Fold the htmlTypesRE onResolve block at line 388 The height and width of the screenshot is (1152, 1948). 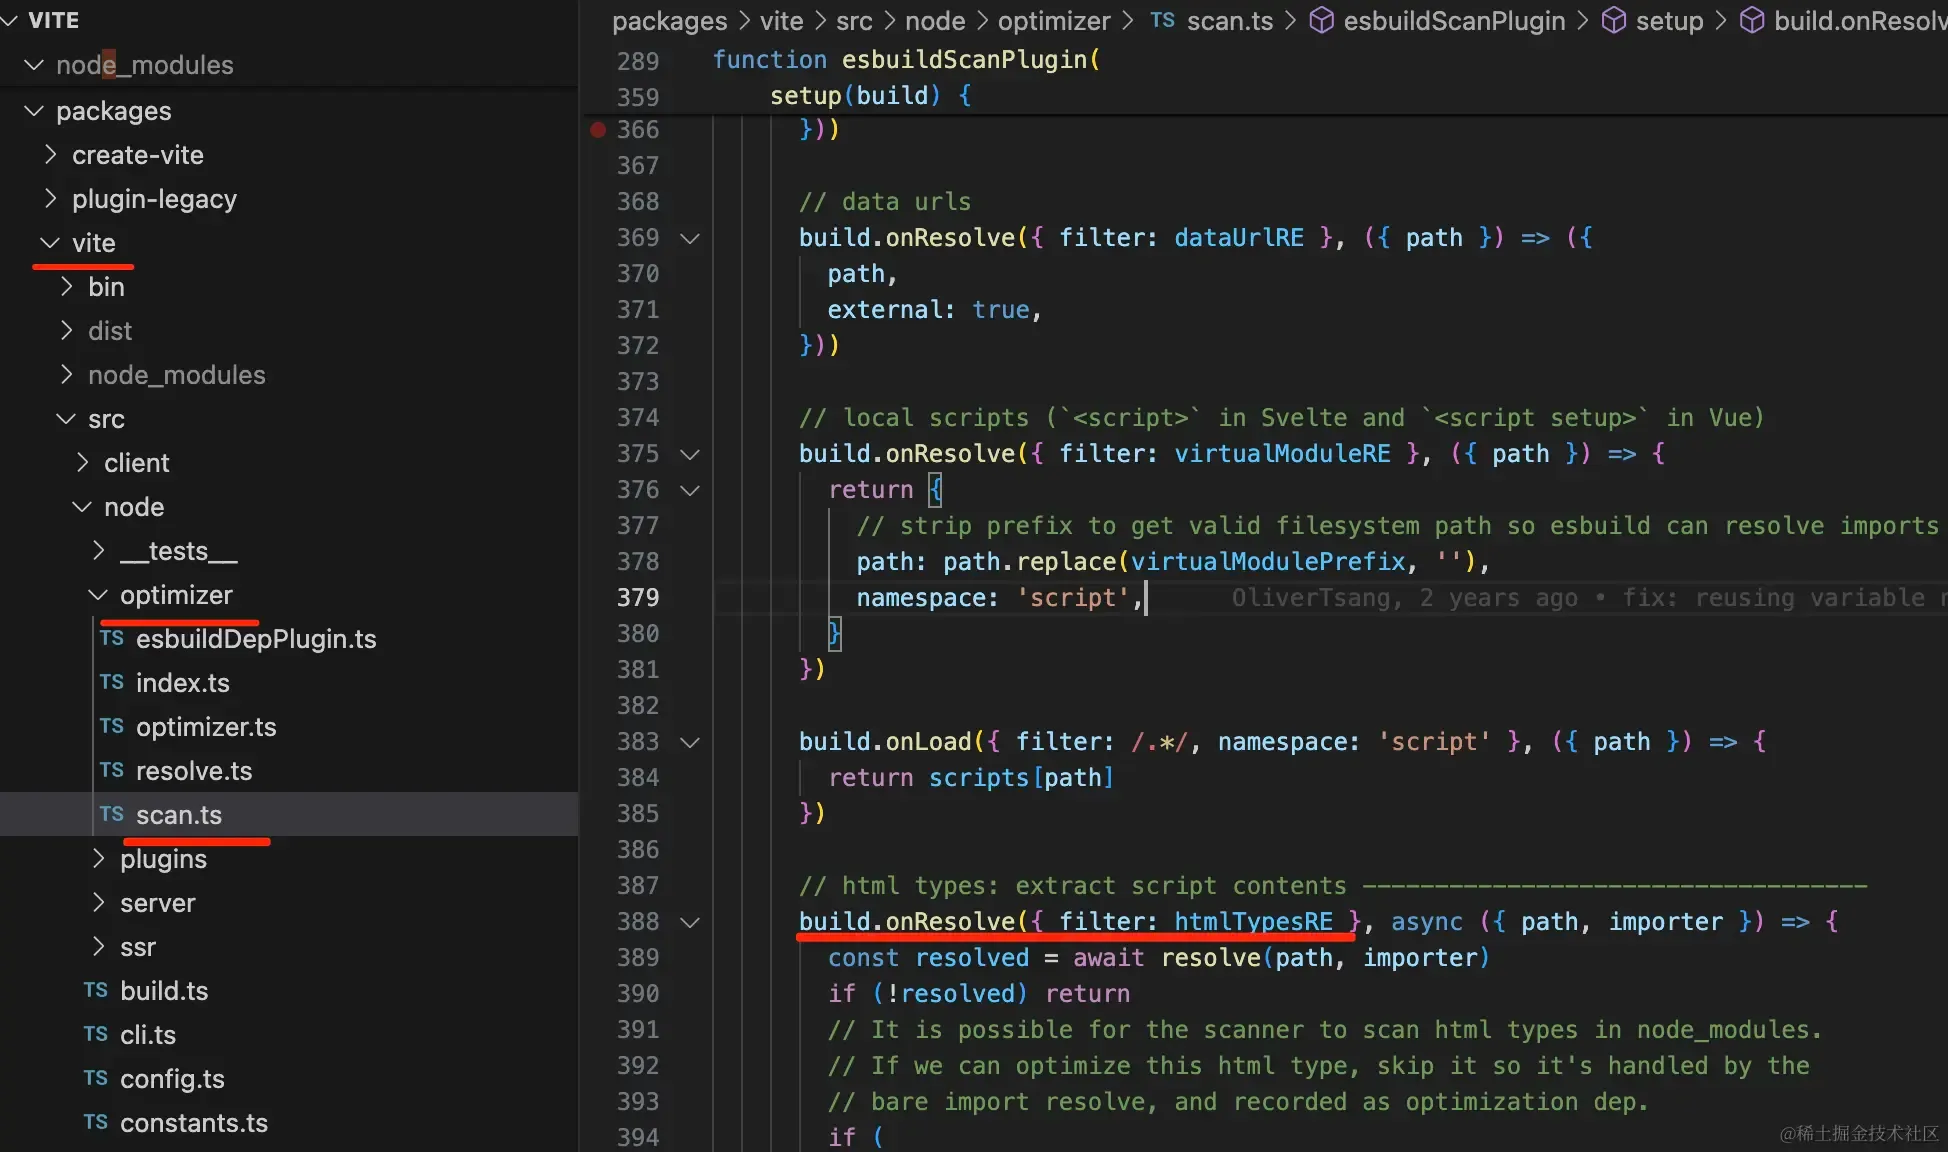click(689, 922)
